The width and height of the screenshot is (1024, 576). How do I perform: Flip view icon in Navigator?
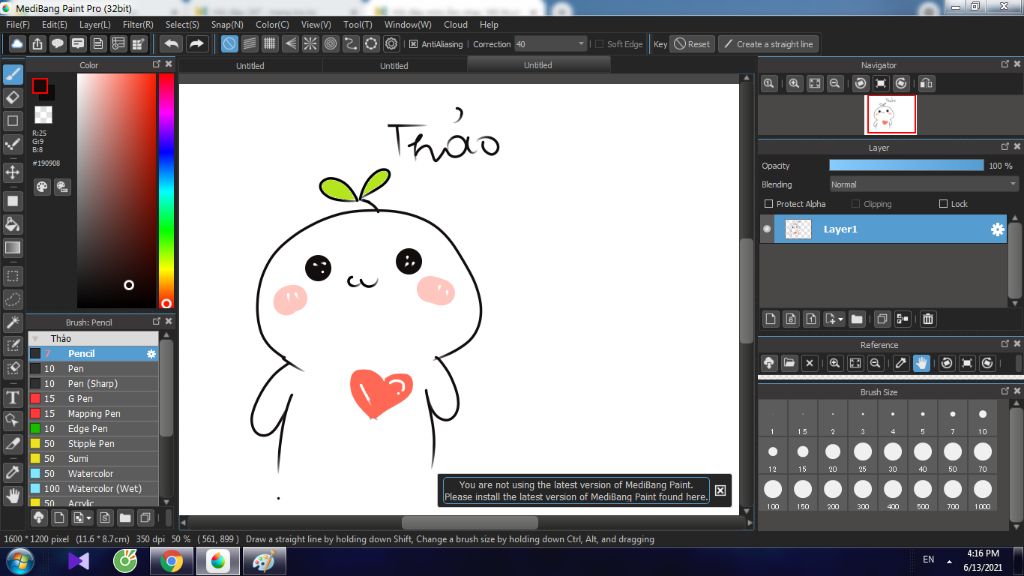[x=926, y=84]
